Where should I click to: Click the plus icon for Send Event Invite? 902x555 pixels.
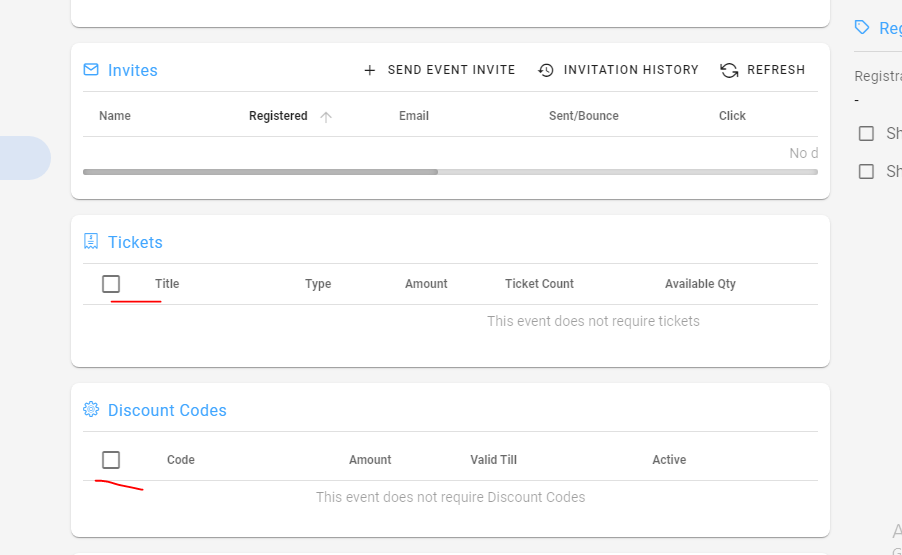coord(370,70)
